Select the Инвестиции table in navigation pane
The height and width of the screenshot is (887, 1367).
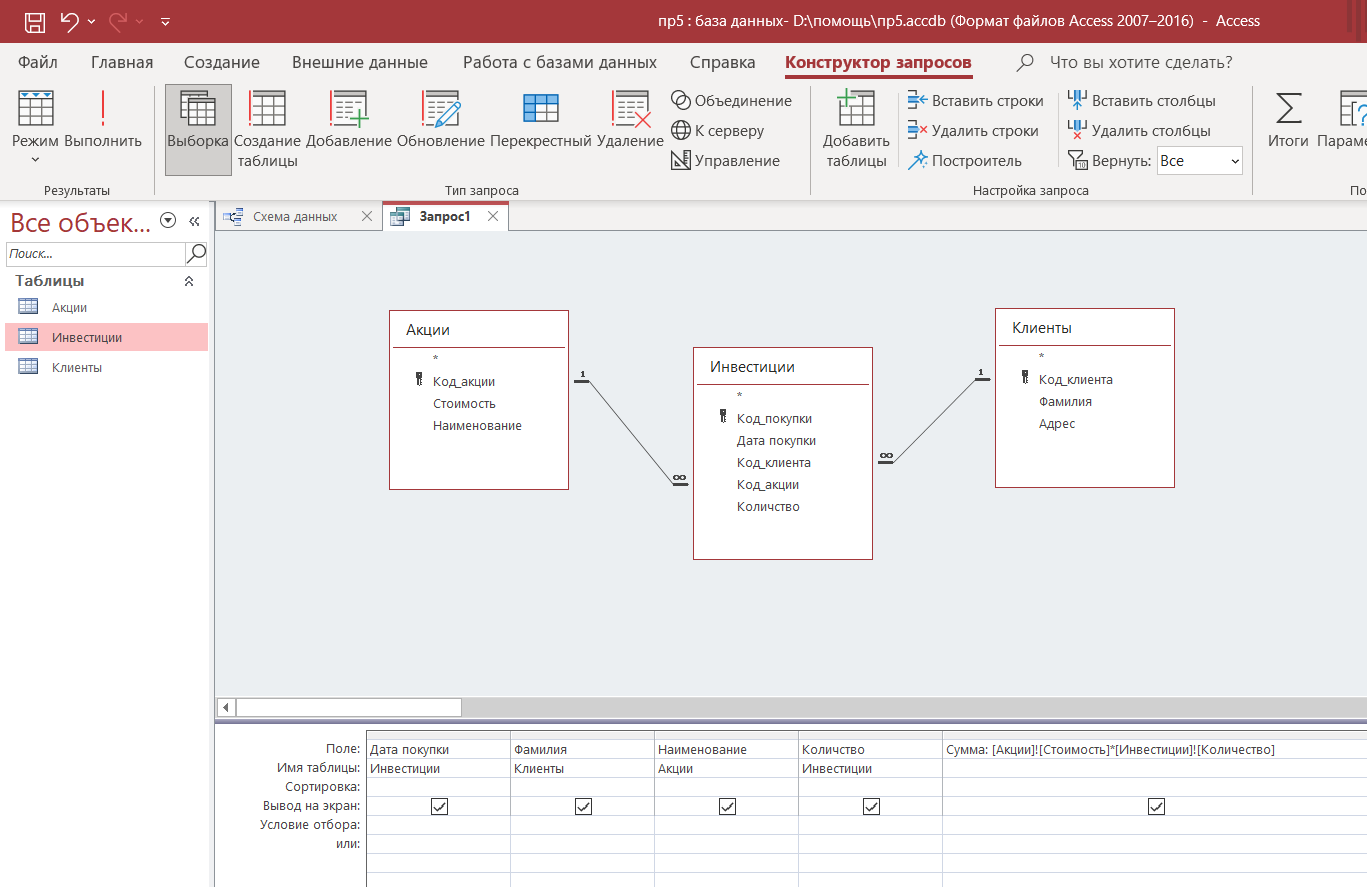pos(107,338)
